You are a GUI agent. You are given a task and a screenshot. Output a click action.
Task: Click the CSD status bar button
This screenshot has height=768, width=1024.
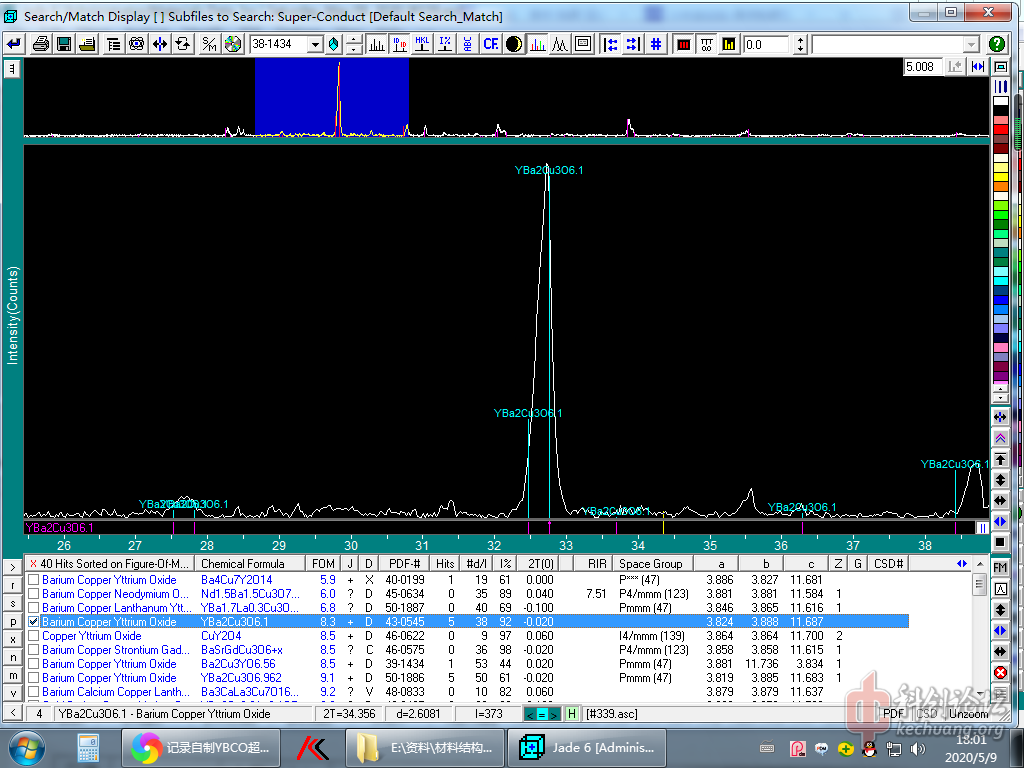click(x=926, y=713)
